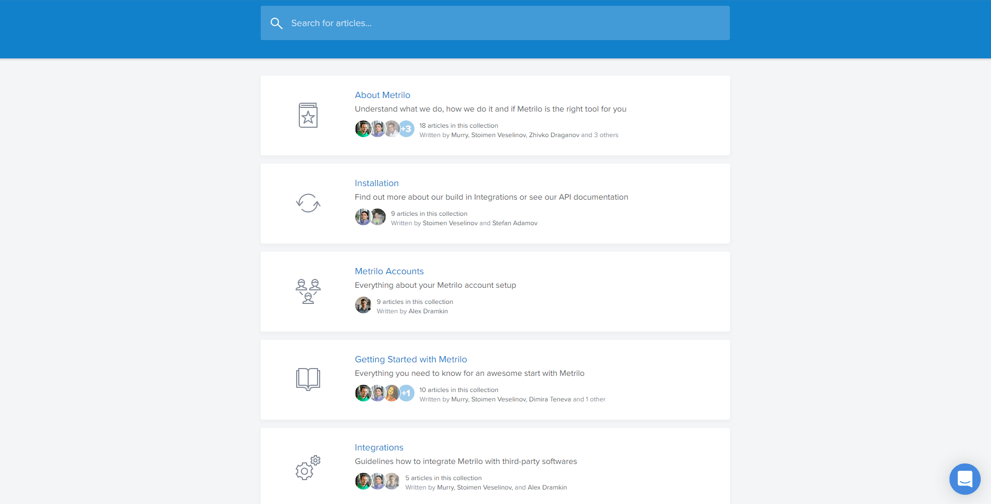Click the '9 articles in this collection' Installation text

(x=429, y=213)
